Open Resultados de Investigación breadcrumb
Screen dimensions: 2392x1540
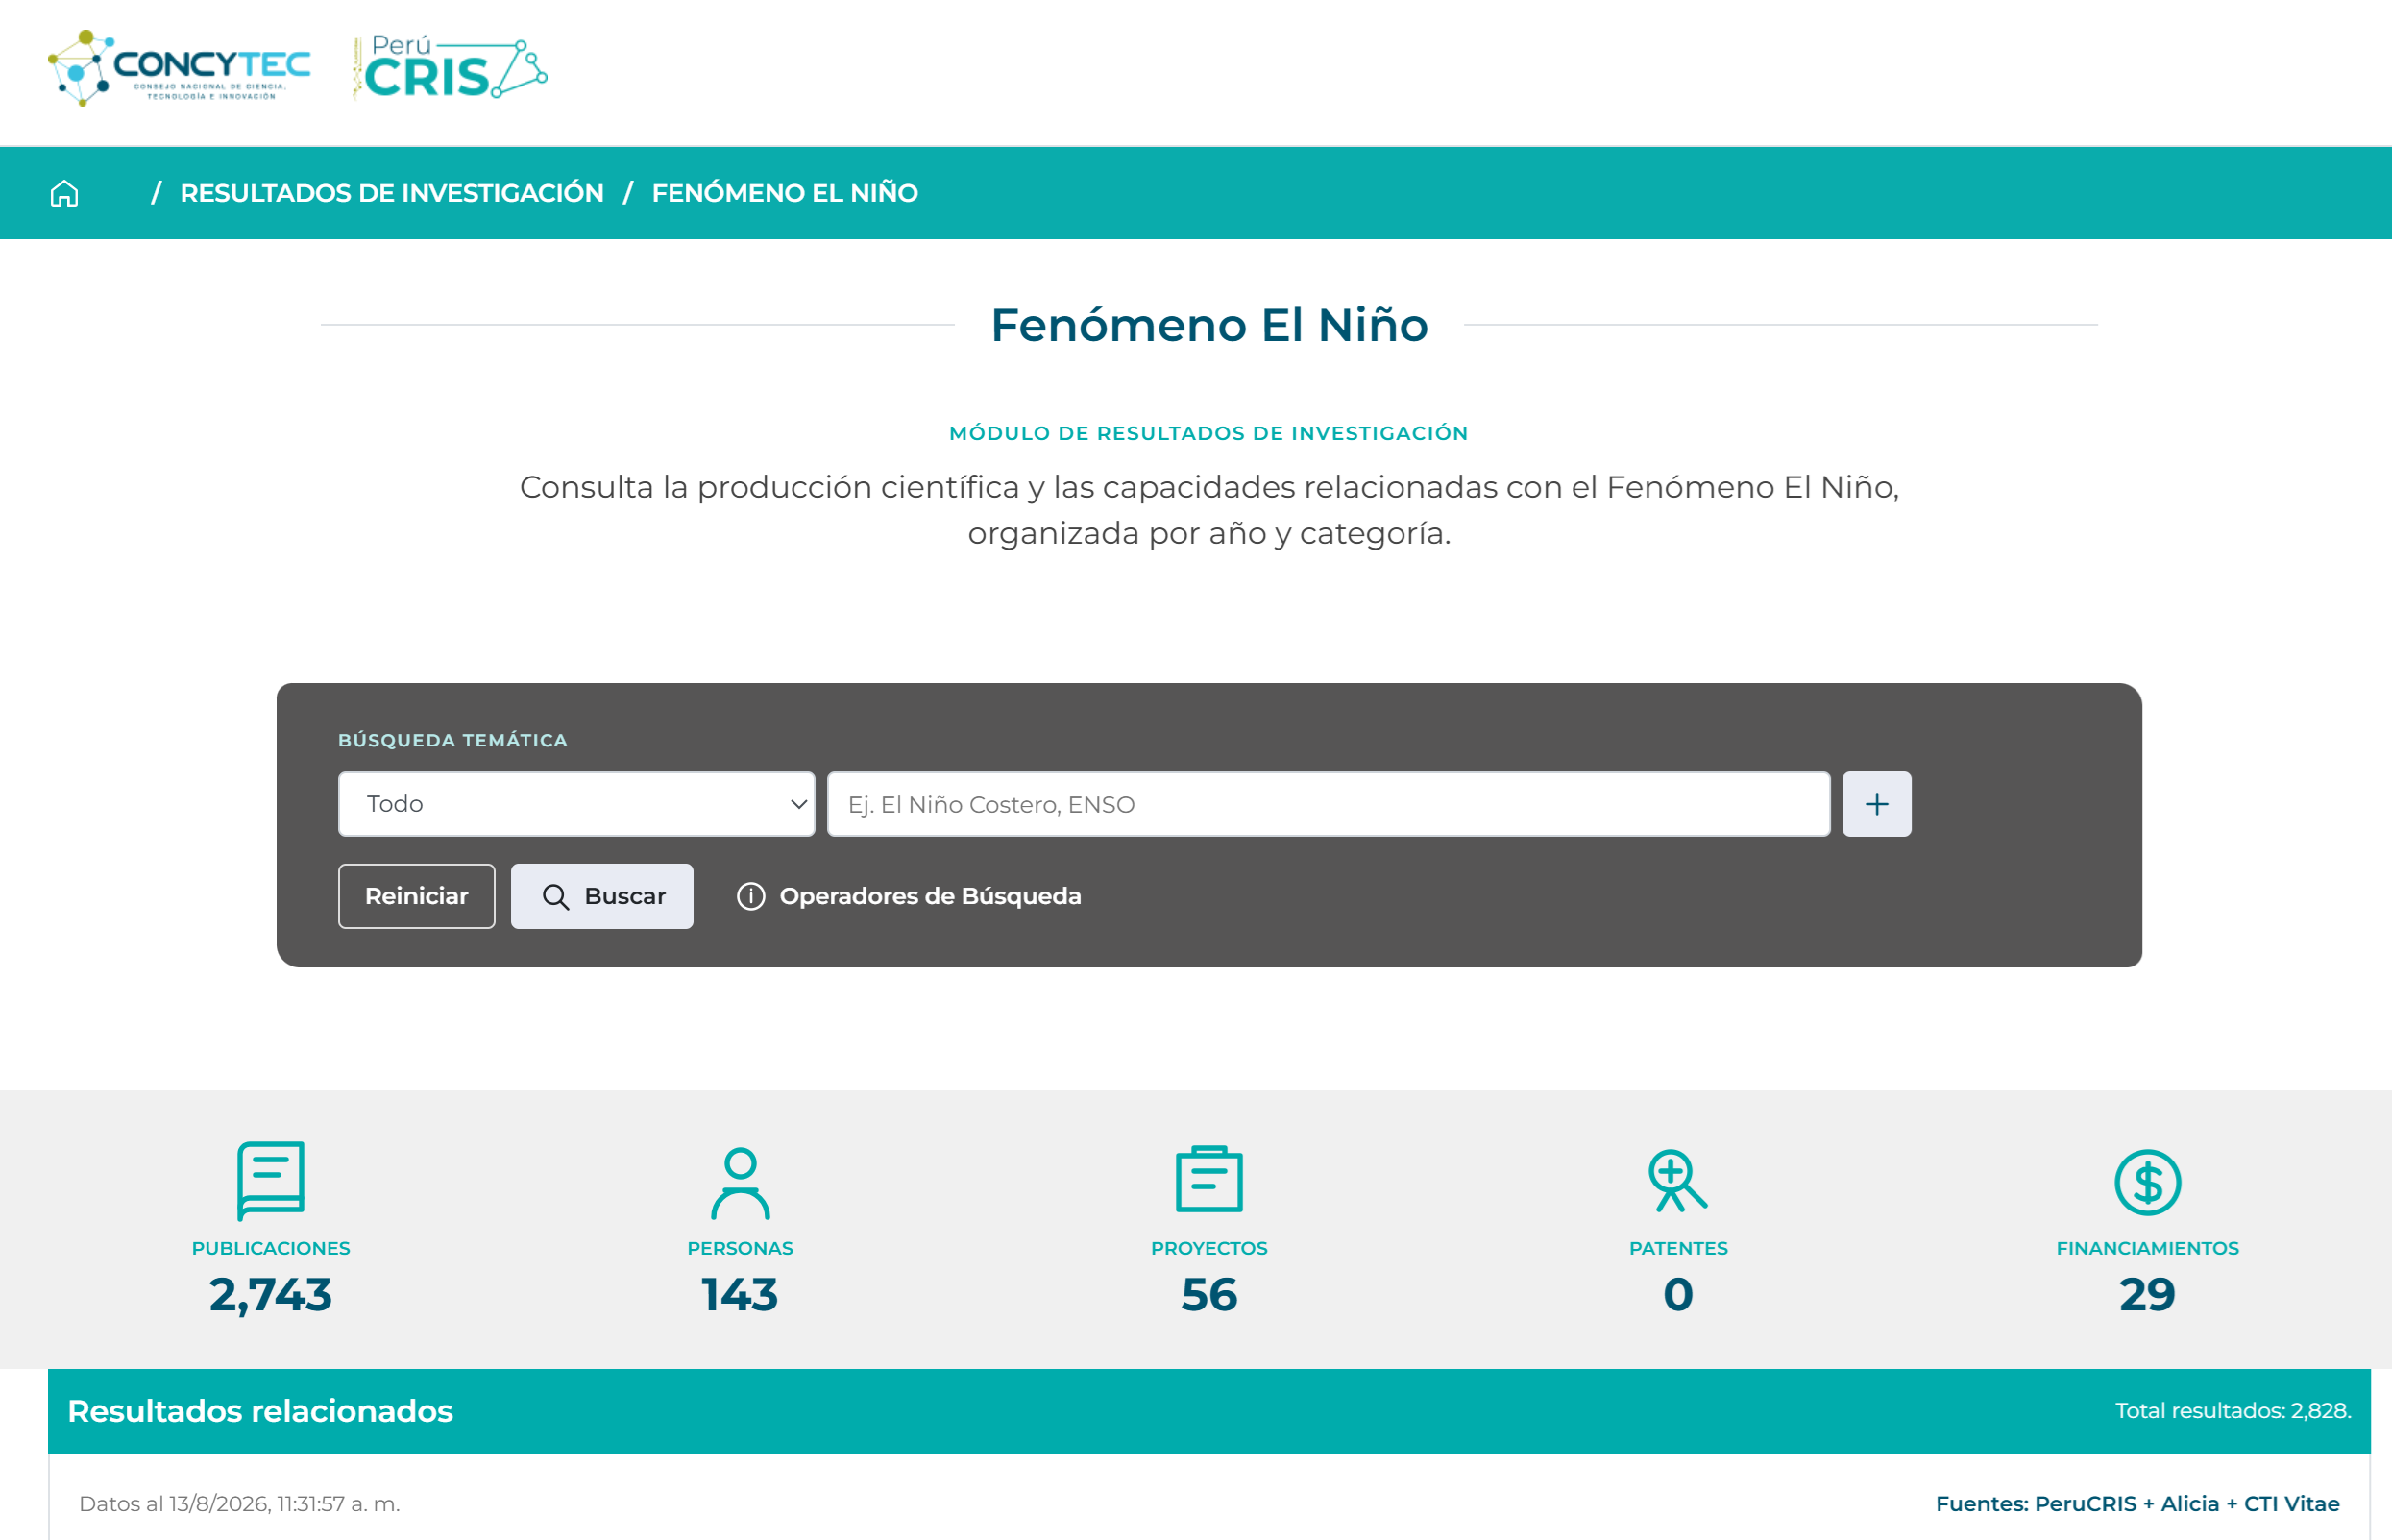pyautogui.click(x=391, y=193)
